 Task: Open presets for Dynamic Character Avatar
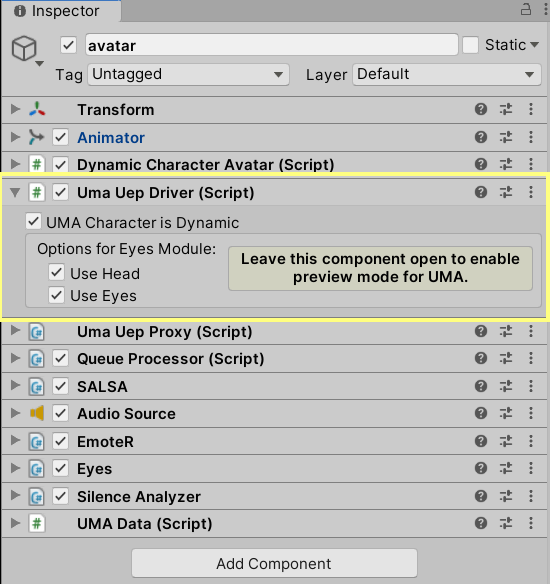(x=506, y=164)
